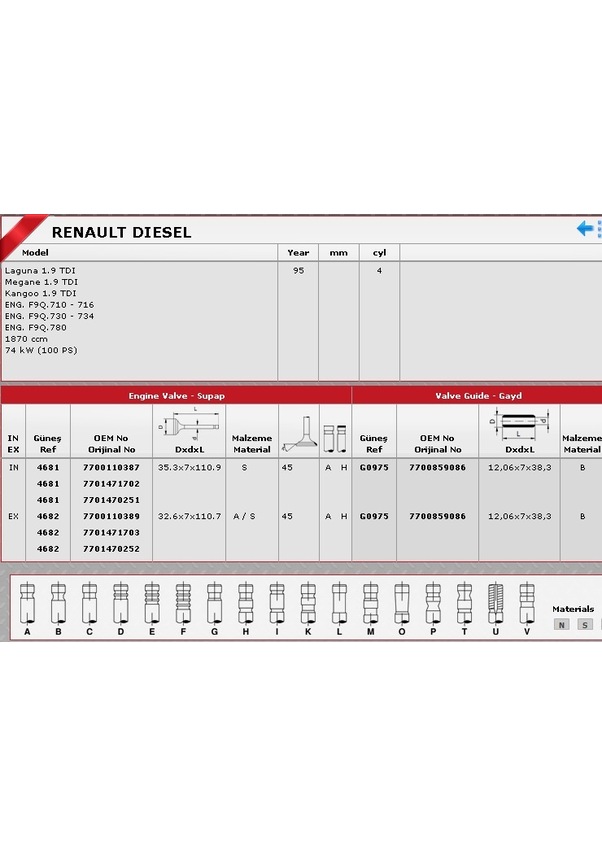Select valve guide type C icon

click(x=89, y=603)
